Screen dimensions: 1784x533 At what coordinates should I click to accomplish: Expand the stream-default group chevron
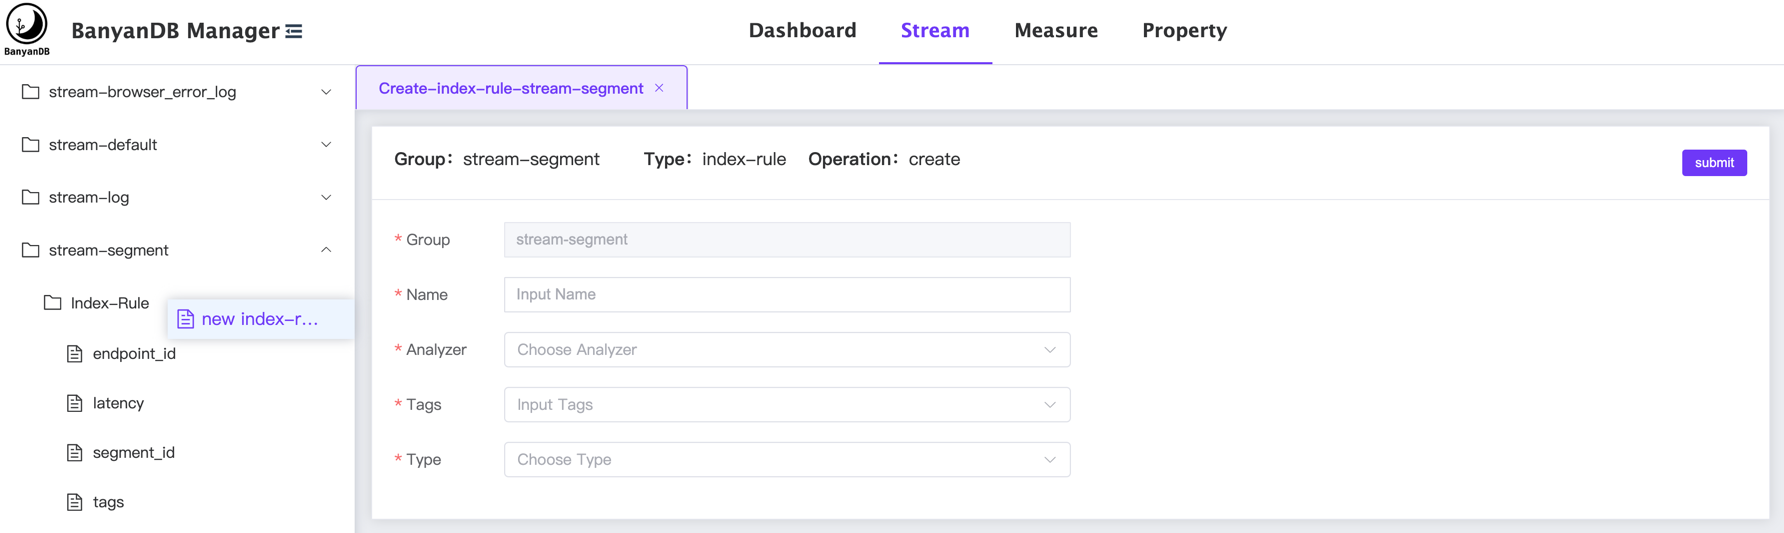pos(326,145)
